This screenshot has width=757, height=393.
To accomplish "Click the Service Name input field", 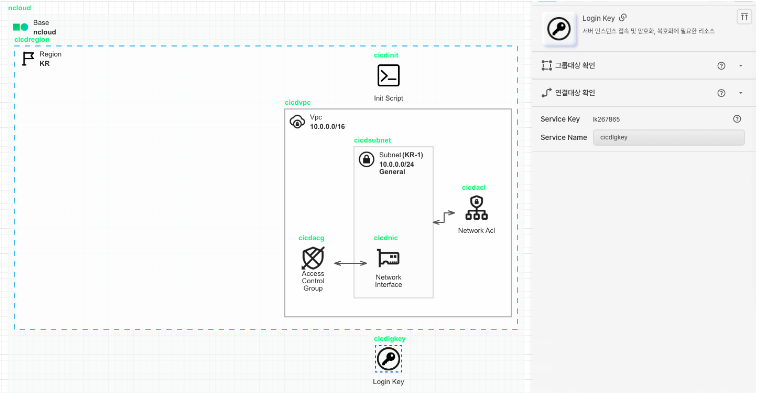I will coord(669,138).
